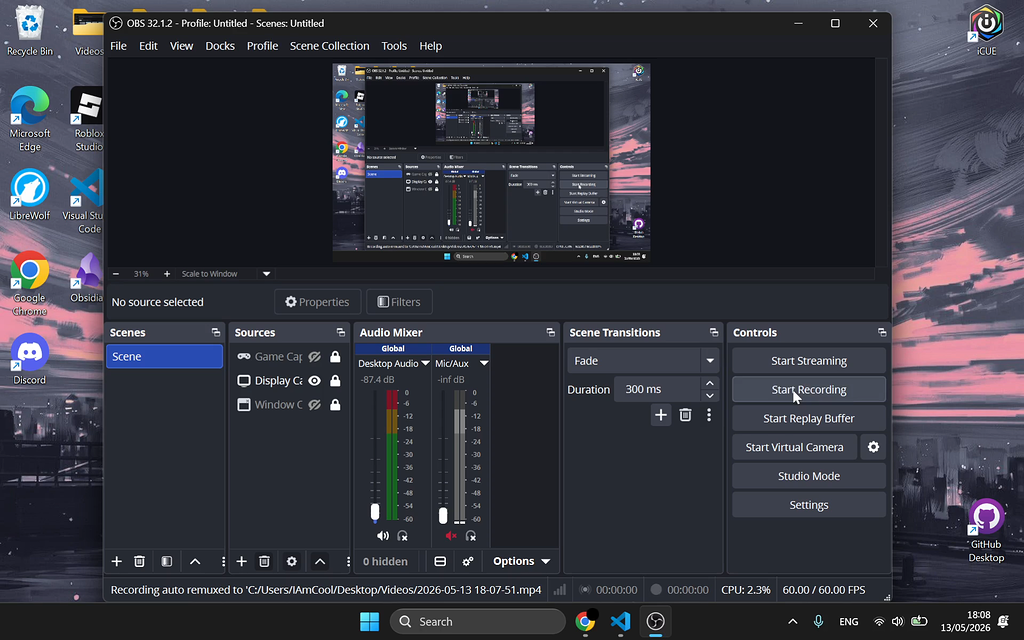This screenshot has width=1024, height=640.
Task: Show hidden system tray icons chevron
Action: pos(792,622)
